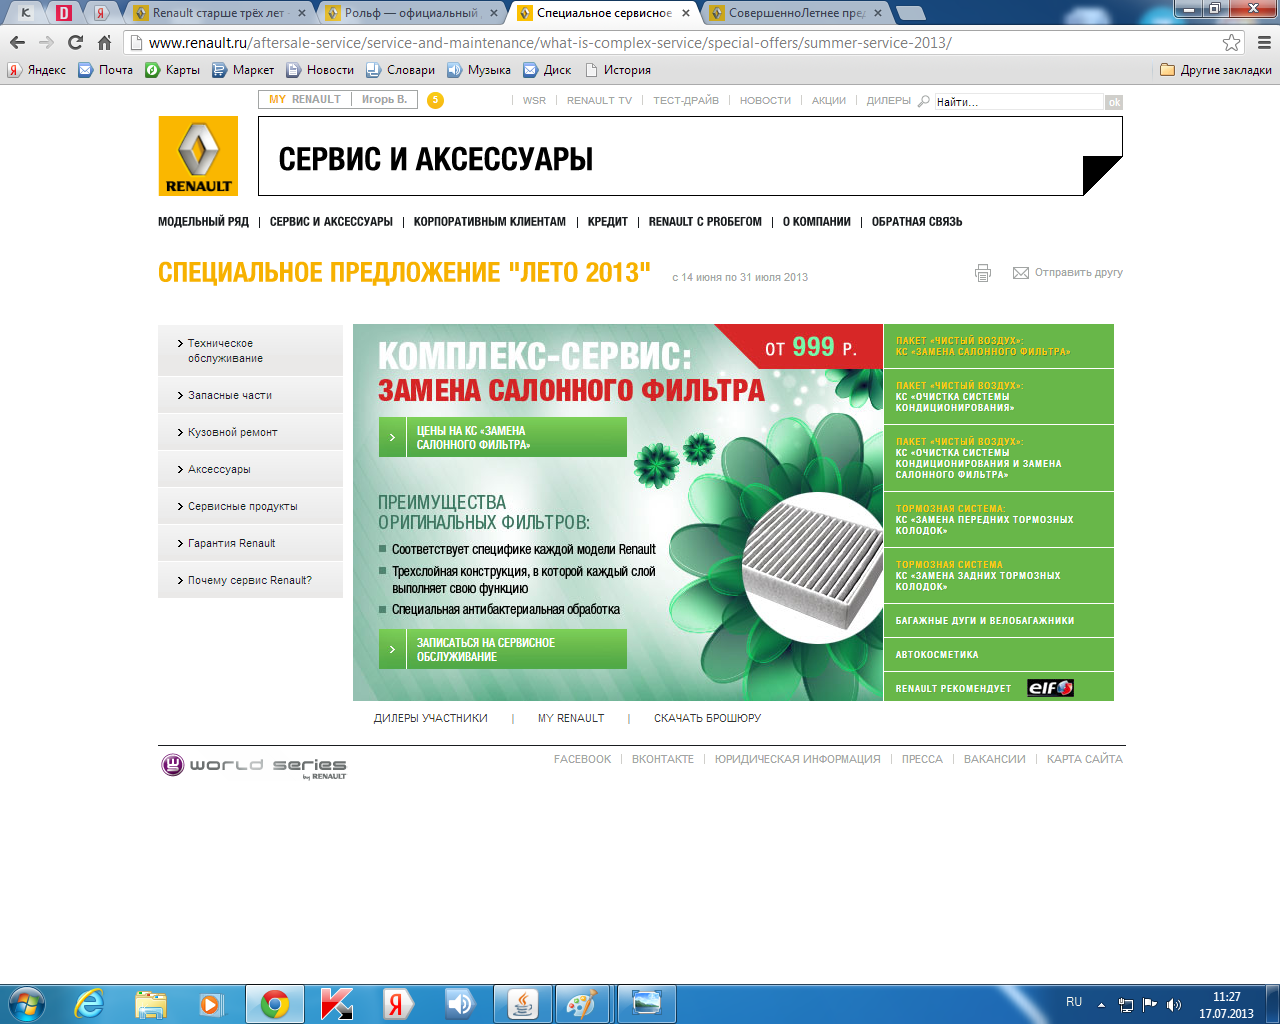Select the АВТОКОСМЕТИКА offer
The height and width of the screenshot is (1024, 1280).
tap(999, 655)
